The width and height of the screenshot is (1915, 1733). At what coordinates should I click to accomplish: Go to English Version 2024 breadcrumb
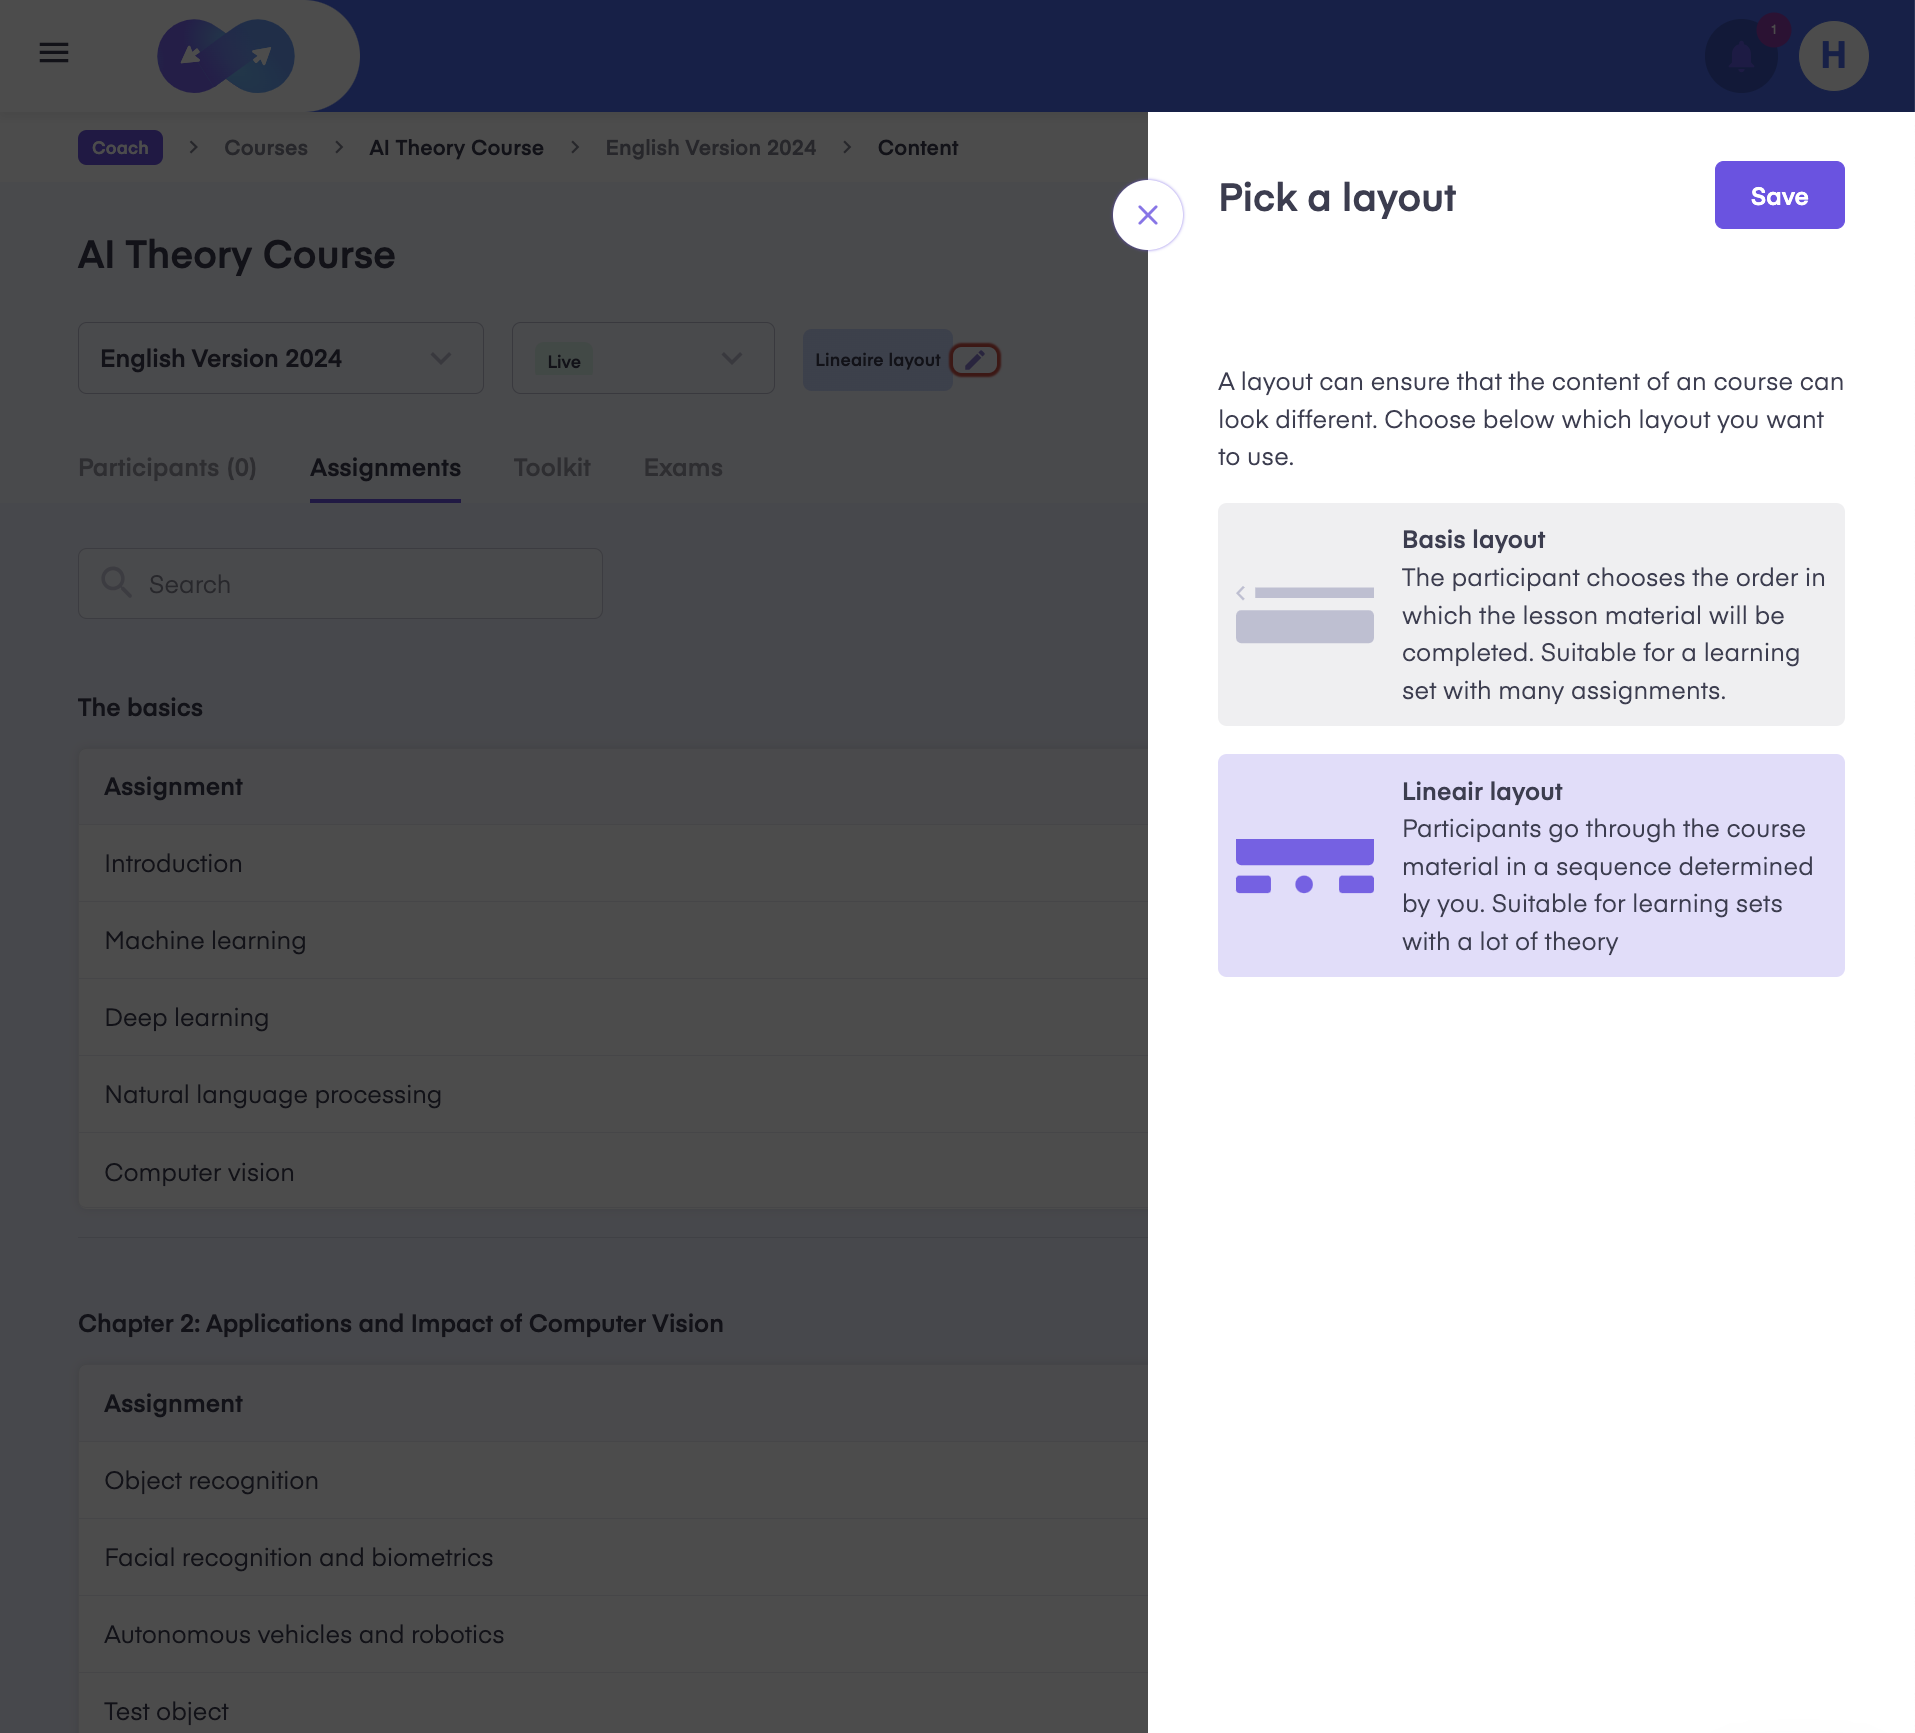click(710, 148)
